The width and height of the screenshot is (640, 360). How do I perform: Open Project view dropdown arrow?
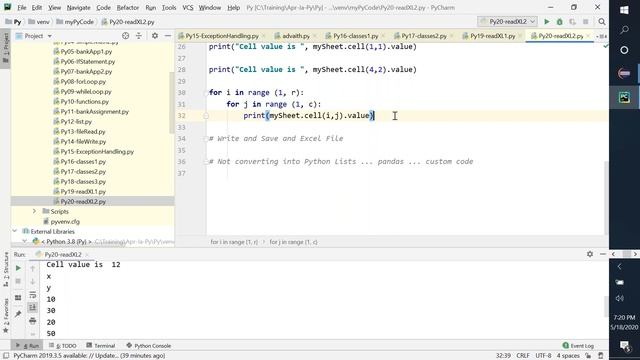(x=50, y=36)
